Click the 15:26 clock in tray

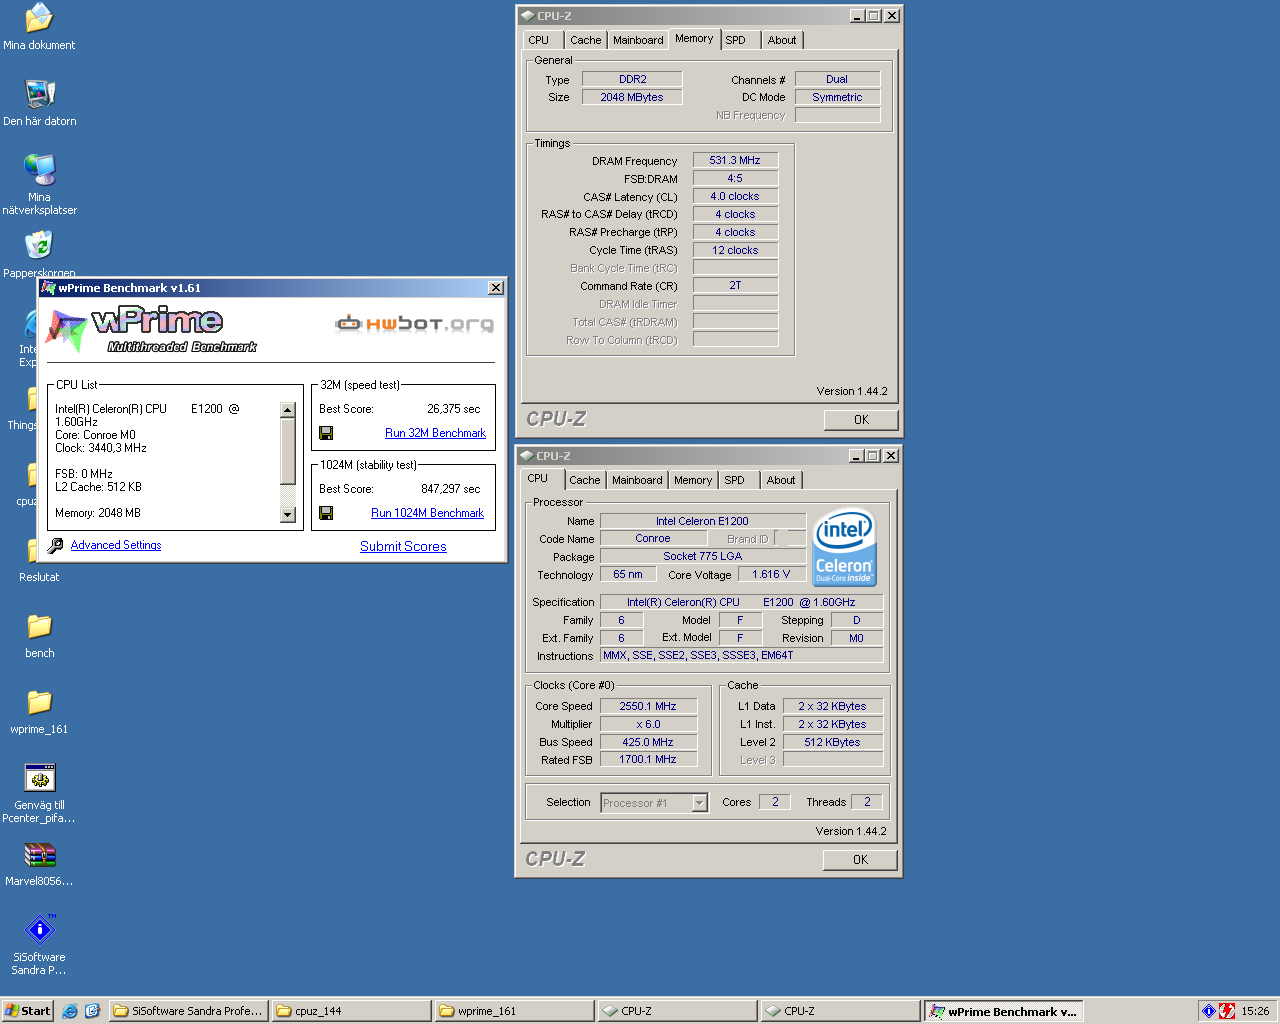pyautogui.click(x=1255, y=1011)
